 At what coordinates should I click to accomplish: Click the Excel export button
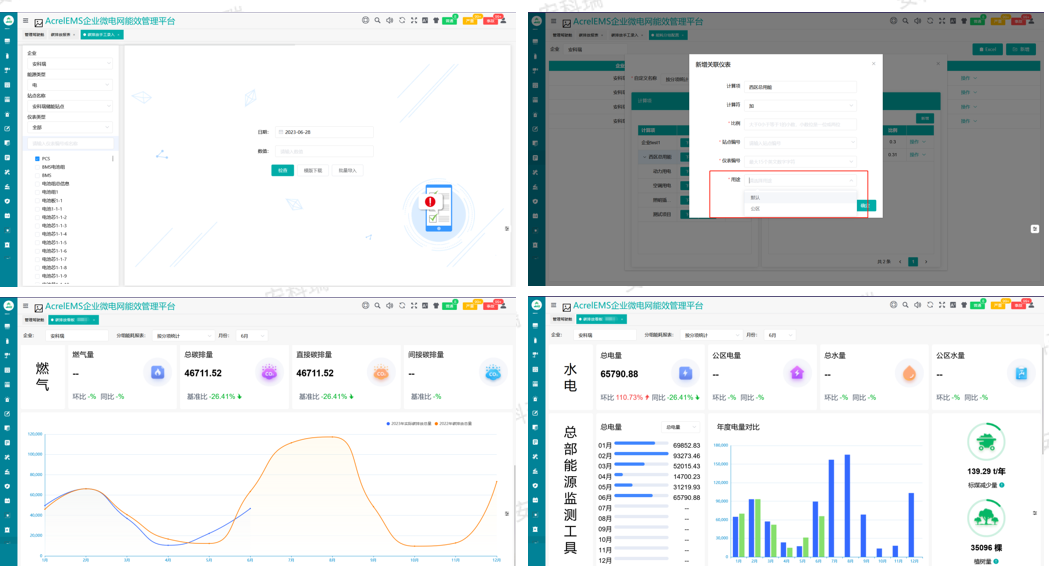[x=988, y=49]
